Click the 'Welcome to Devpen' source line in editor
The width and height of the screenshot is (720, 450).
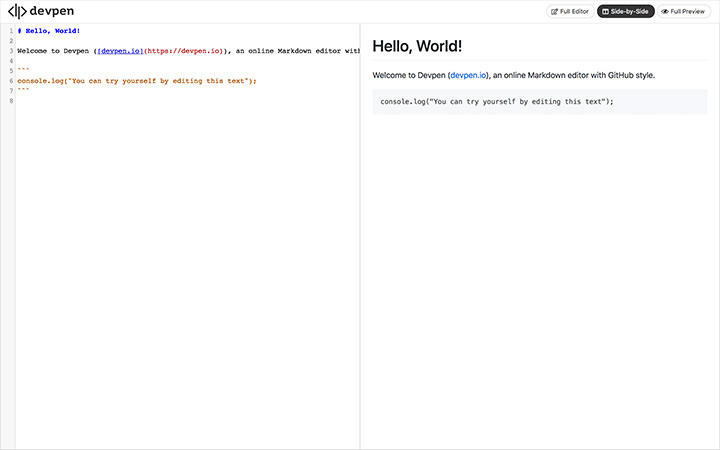tap(188, 51)
